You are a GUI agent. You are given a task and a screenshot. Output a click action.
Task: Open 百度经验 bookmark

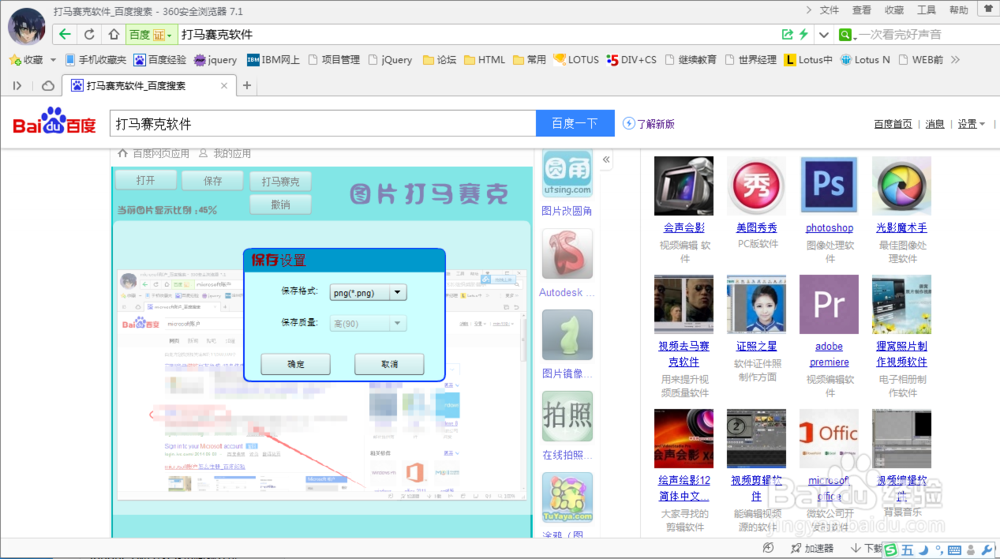[x=159, y=60]
